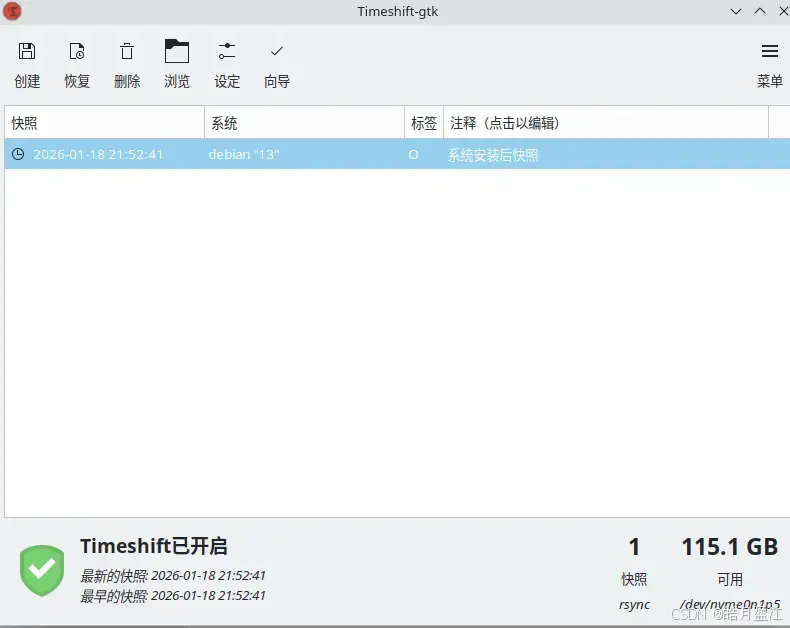Click the /dev/nvme0n1p5 device label
The image size is (790, 628).
730,604
